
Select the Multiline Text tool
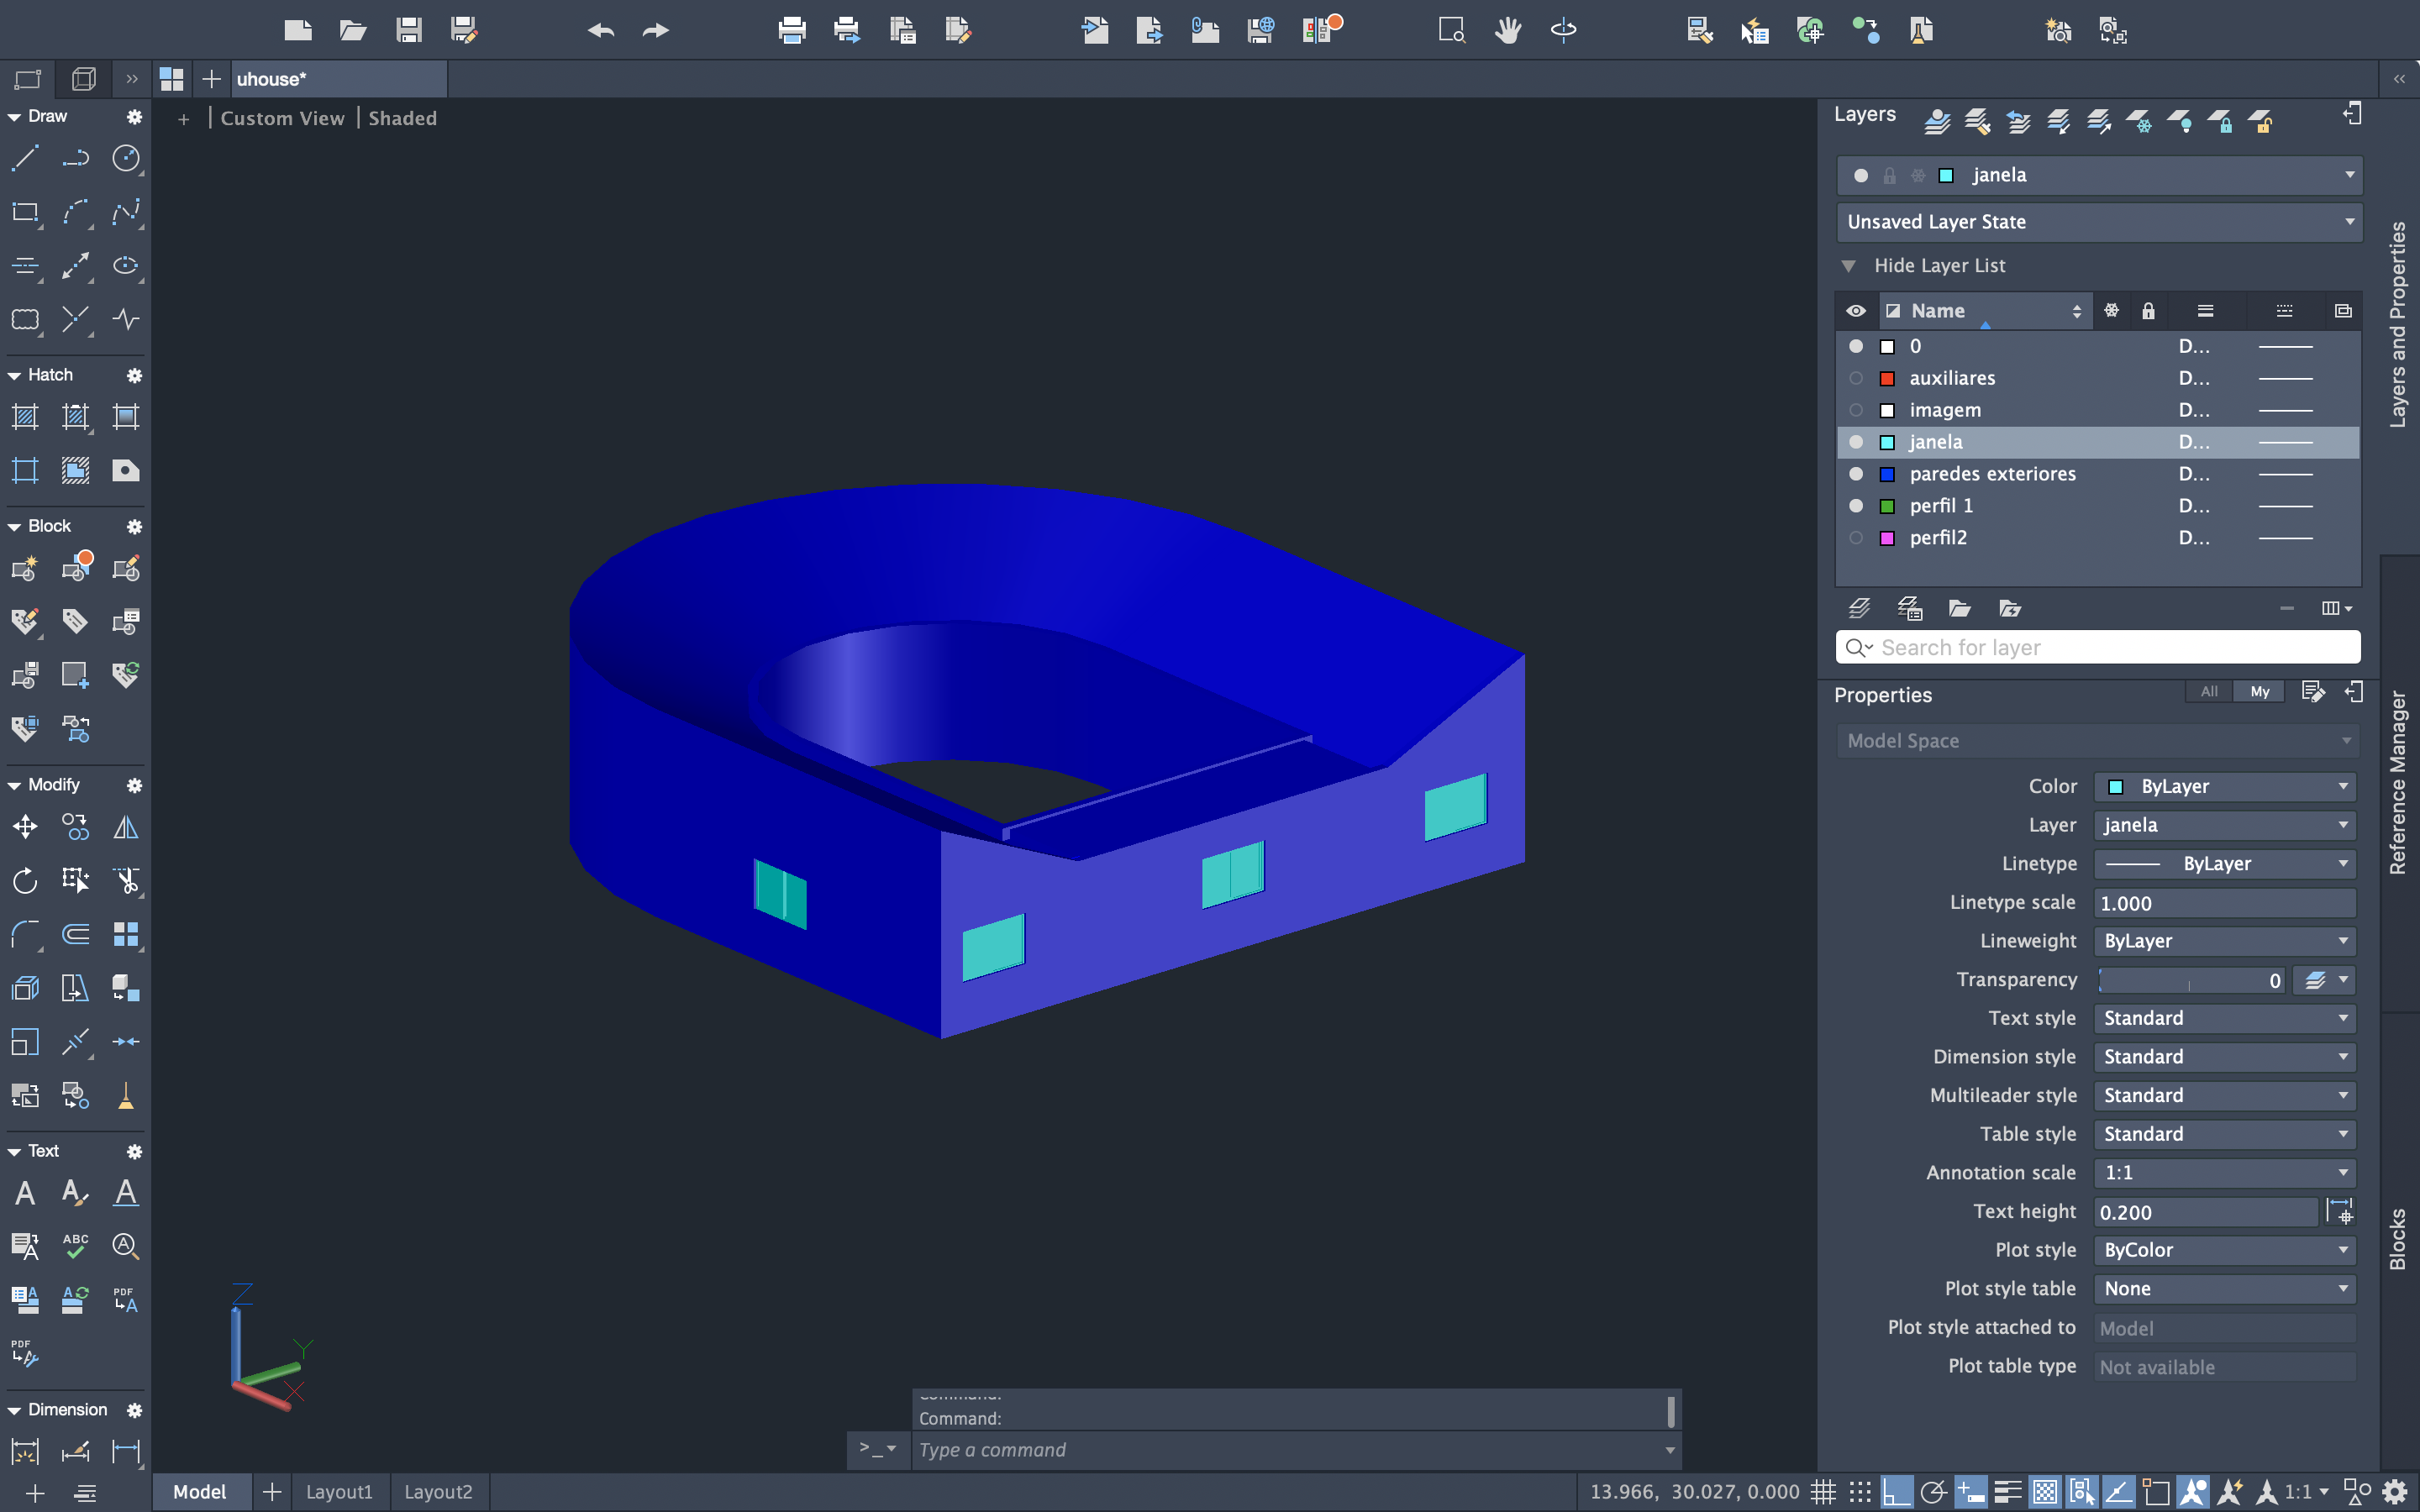pyautogui.click(x=25, y=1193)
